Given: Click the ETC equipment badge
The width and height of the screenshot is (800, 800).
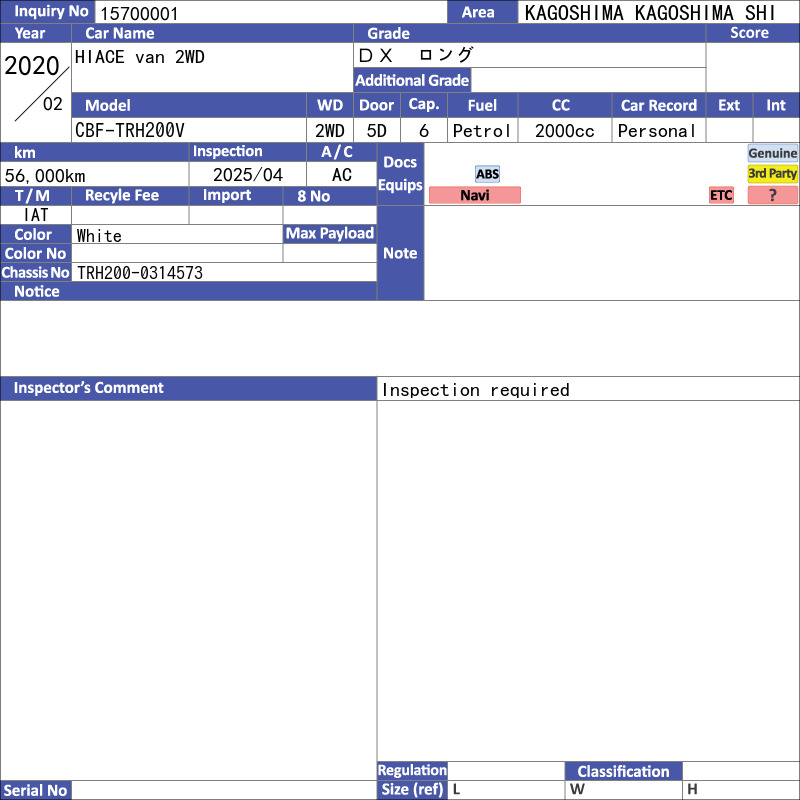Looking at the screenshot, I should pos(721,195).
